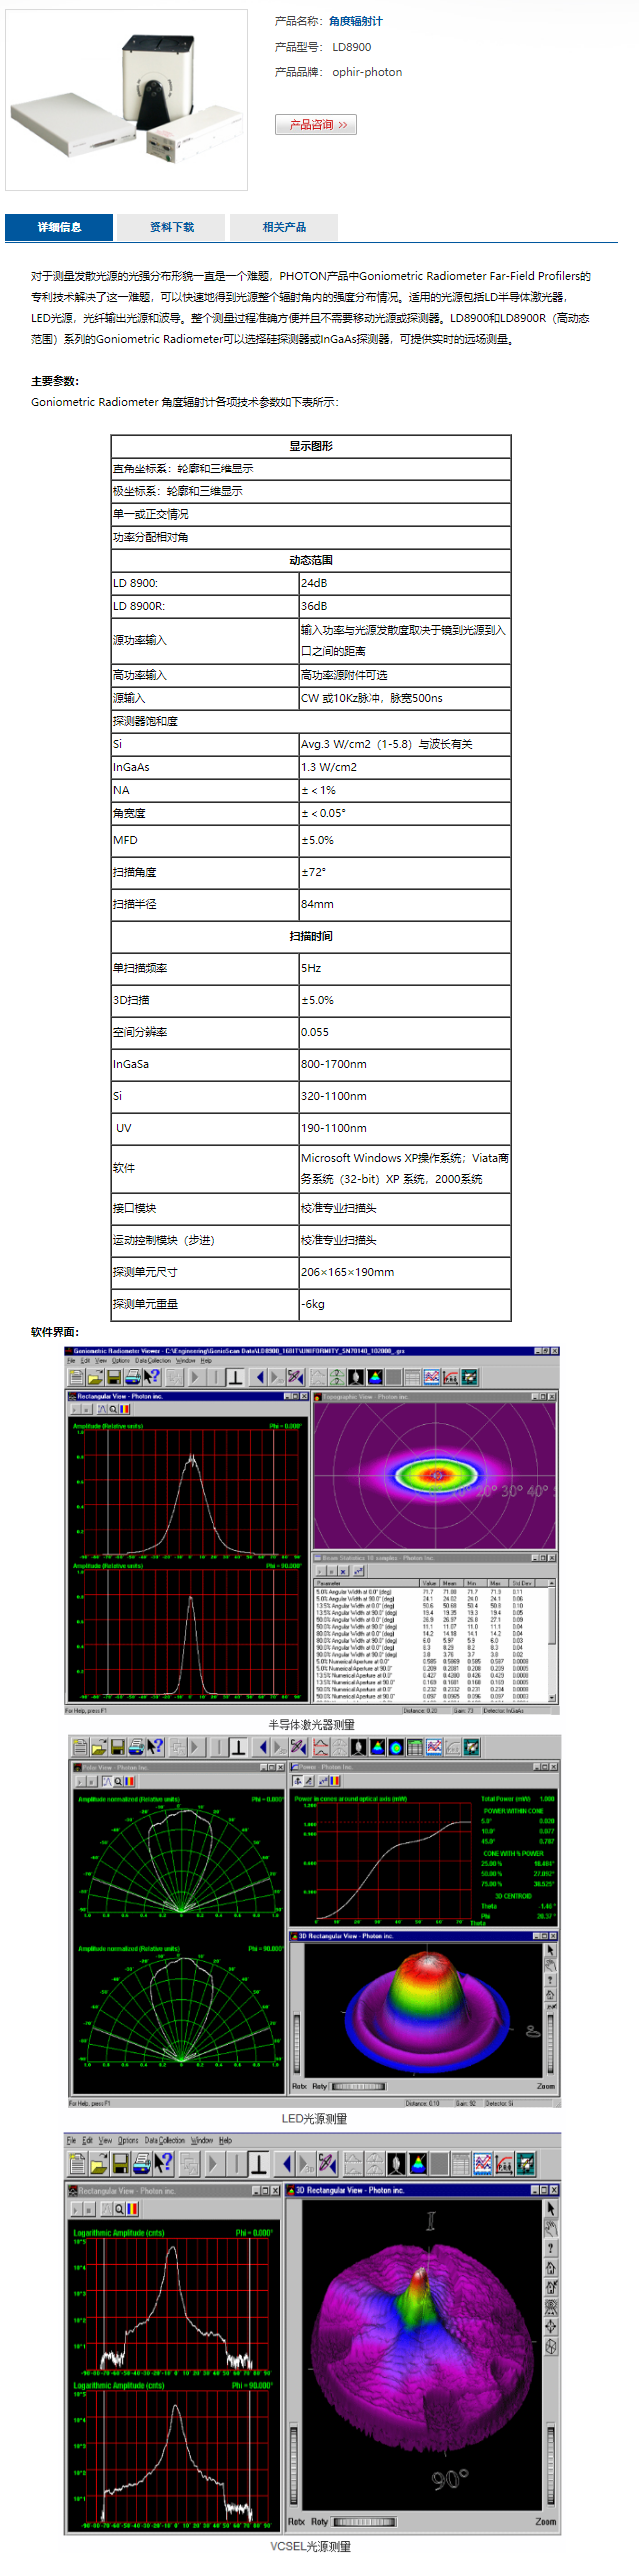Click the Save disk icon in VCSEL screenshot toolbar
Image resolution: width=639 pixels, height=2558 pixels.
point(120,2165)
